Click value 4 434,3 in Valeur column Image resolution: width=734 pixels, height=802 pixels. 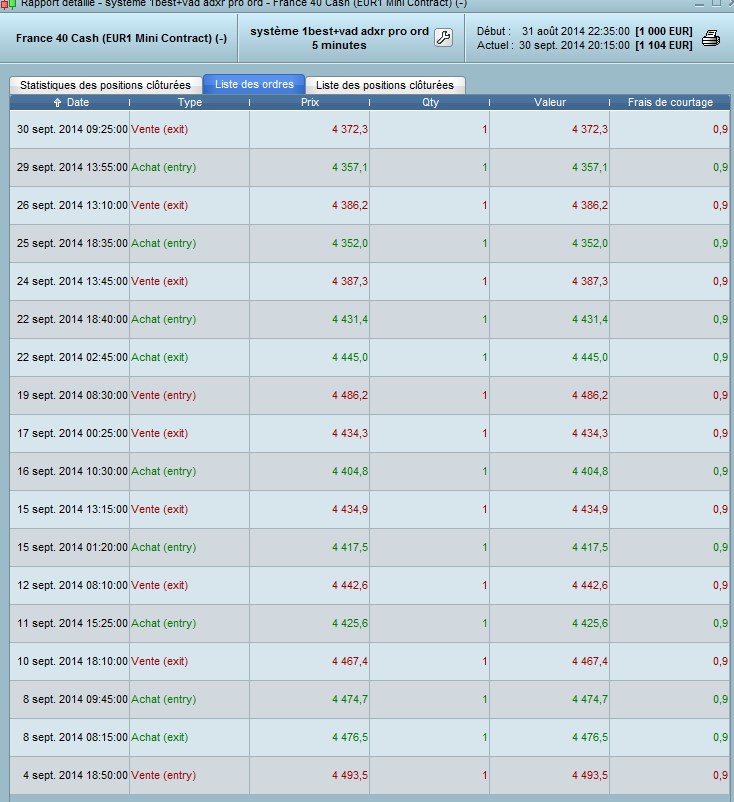[590, 434]
